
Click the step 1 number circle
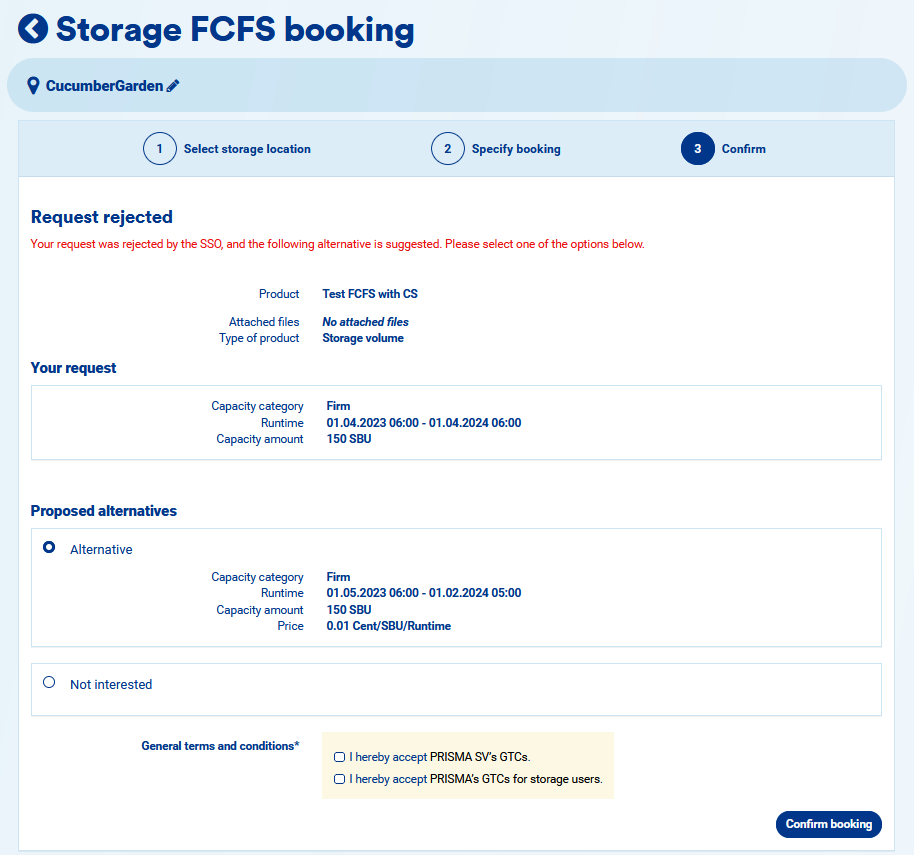tap(160, 149)
